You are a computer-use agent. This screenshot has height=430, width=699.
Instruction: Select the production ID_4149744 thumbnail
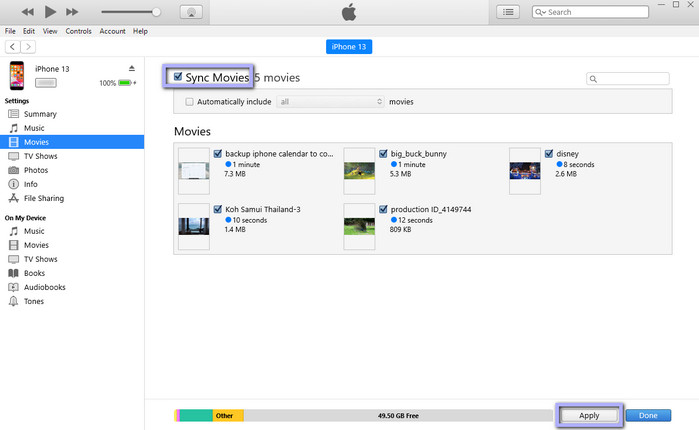[359, 226]
